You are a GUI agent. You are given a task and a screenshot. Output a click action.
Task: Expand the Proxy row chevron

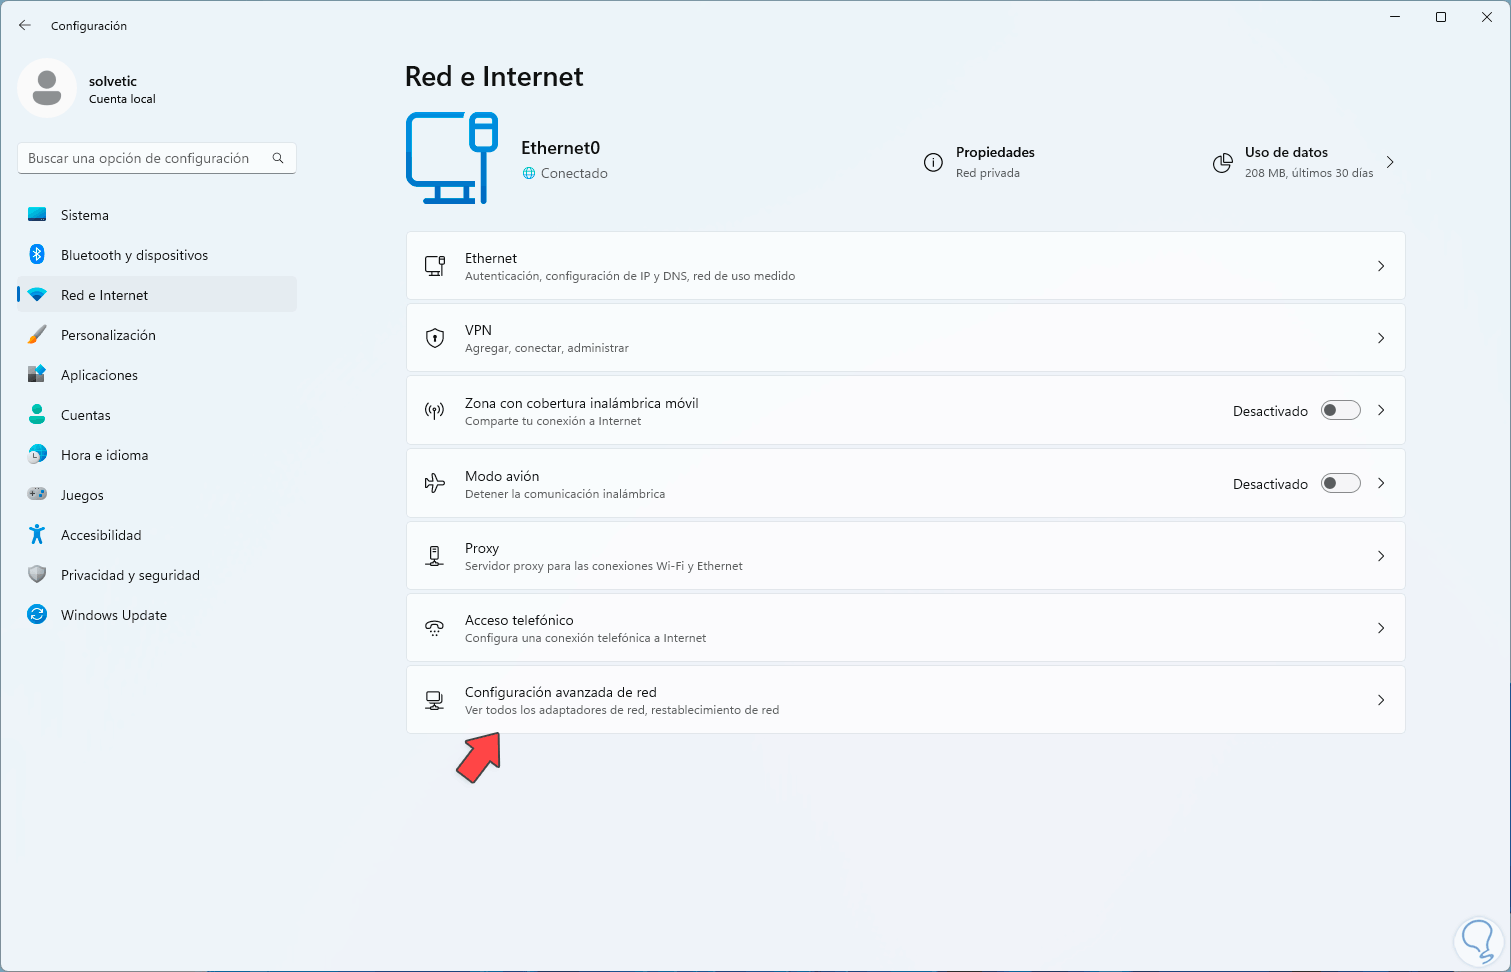(1381, 556)
